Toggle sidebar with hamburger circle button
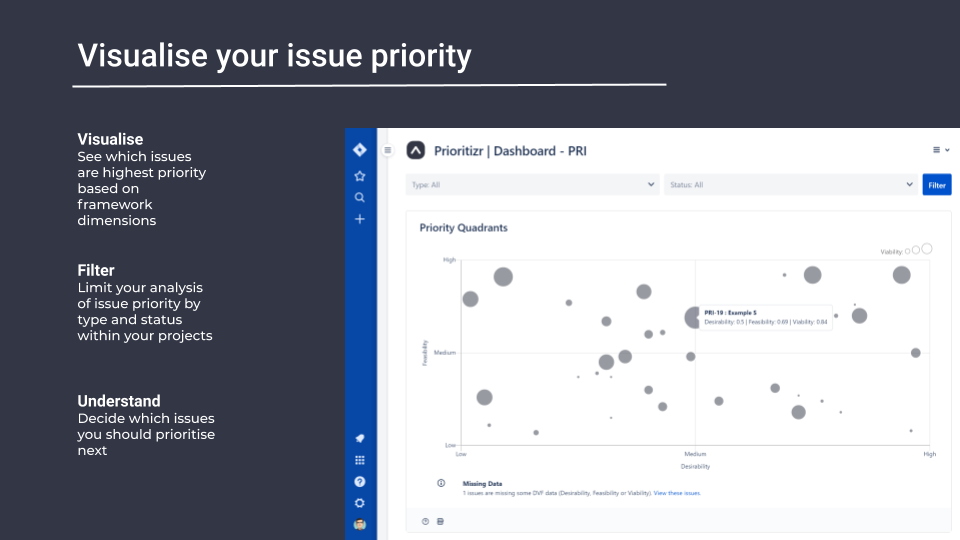 [388, 150]
